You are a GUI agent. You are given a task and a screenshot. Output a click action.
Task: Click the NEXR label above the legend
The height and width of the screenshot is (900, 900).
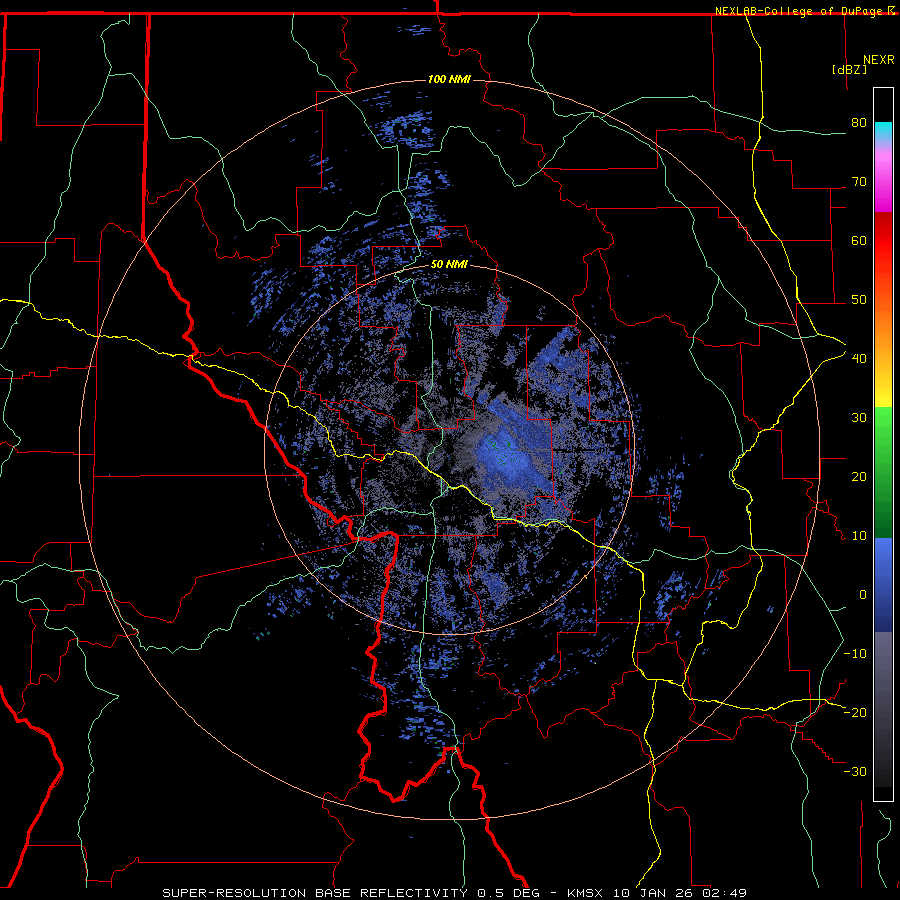coord(879,60)
